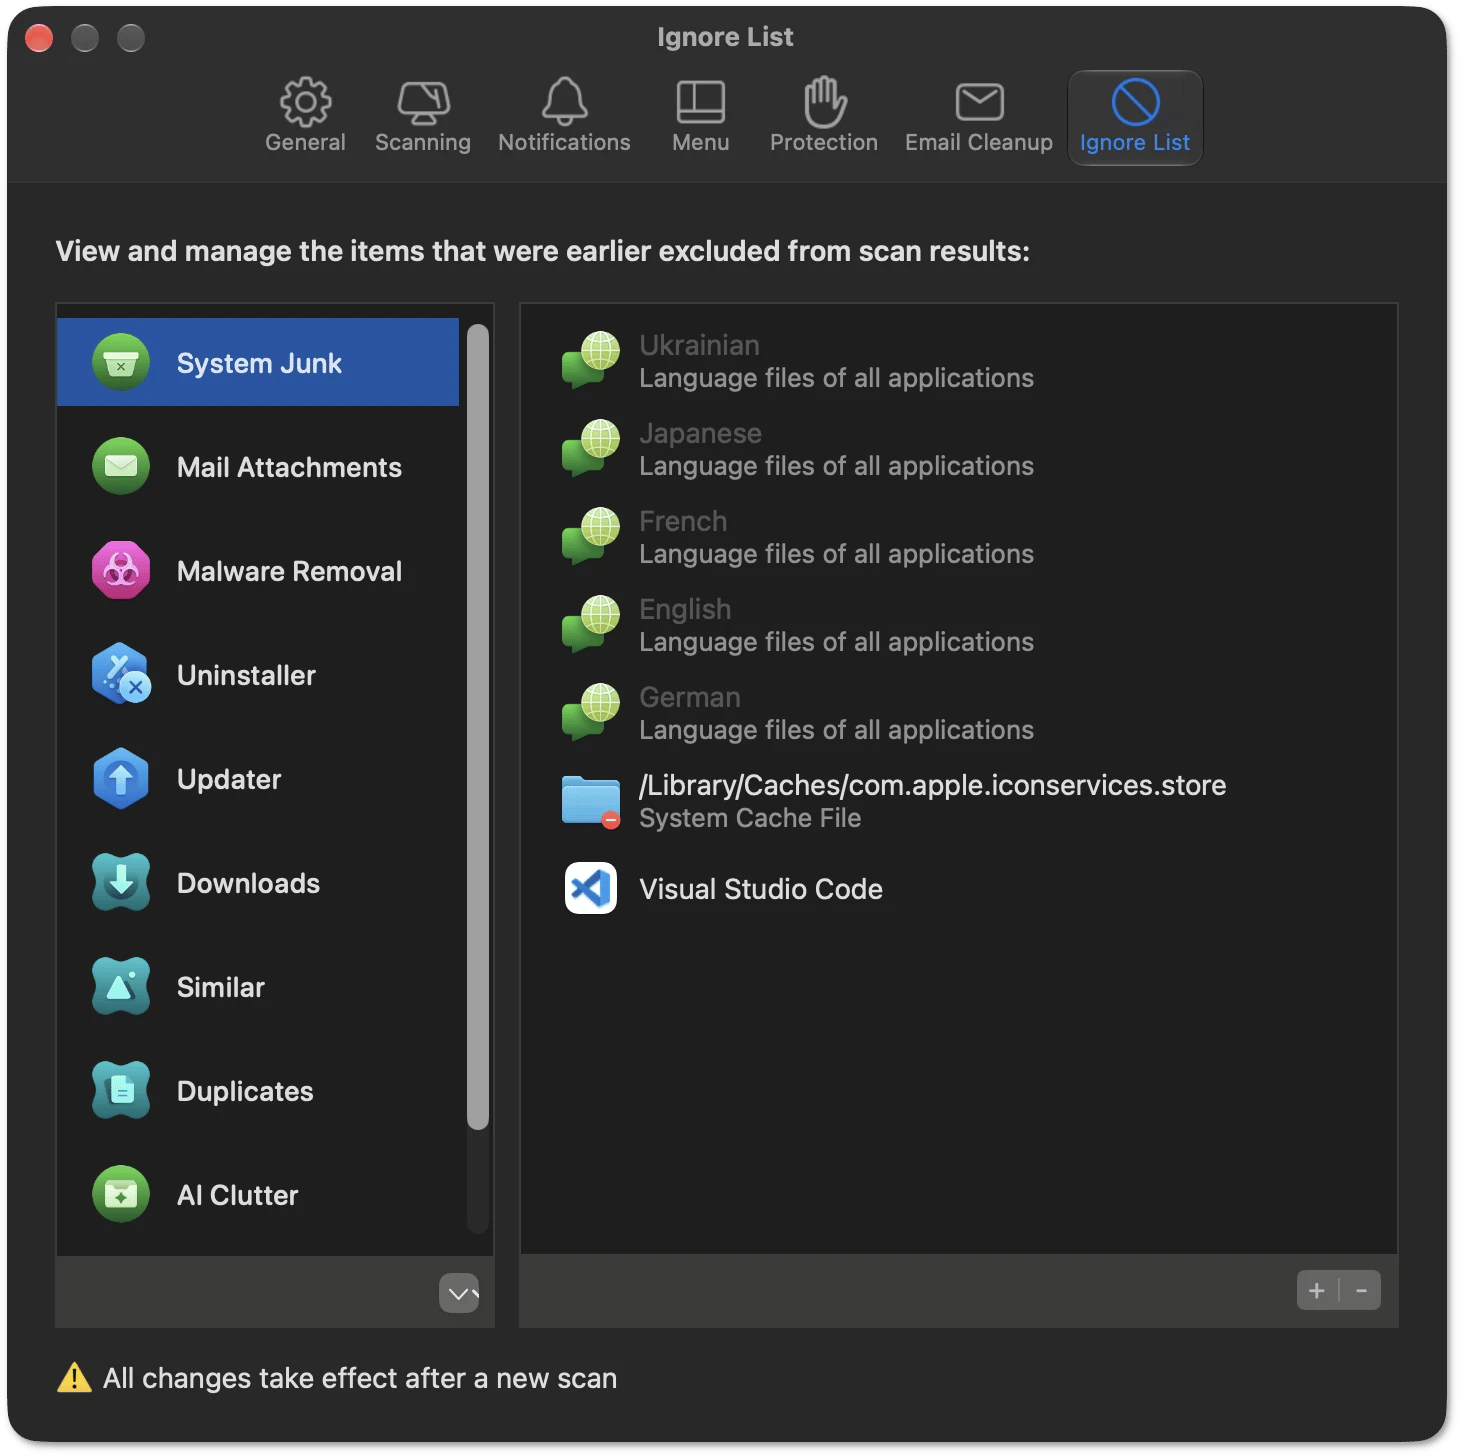The image size is (1460, 1456).
Task: Click the Uninstaller hexagon icon
Action: click(x=121, y=674)
